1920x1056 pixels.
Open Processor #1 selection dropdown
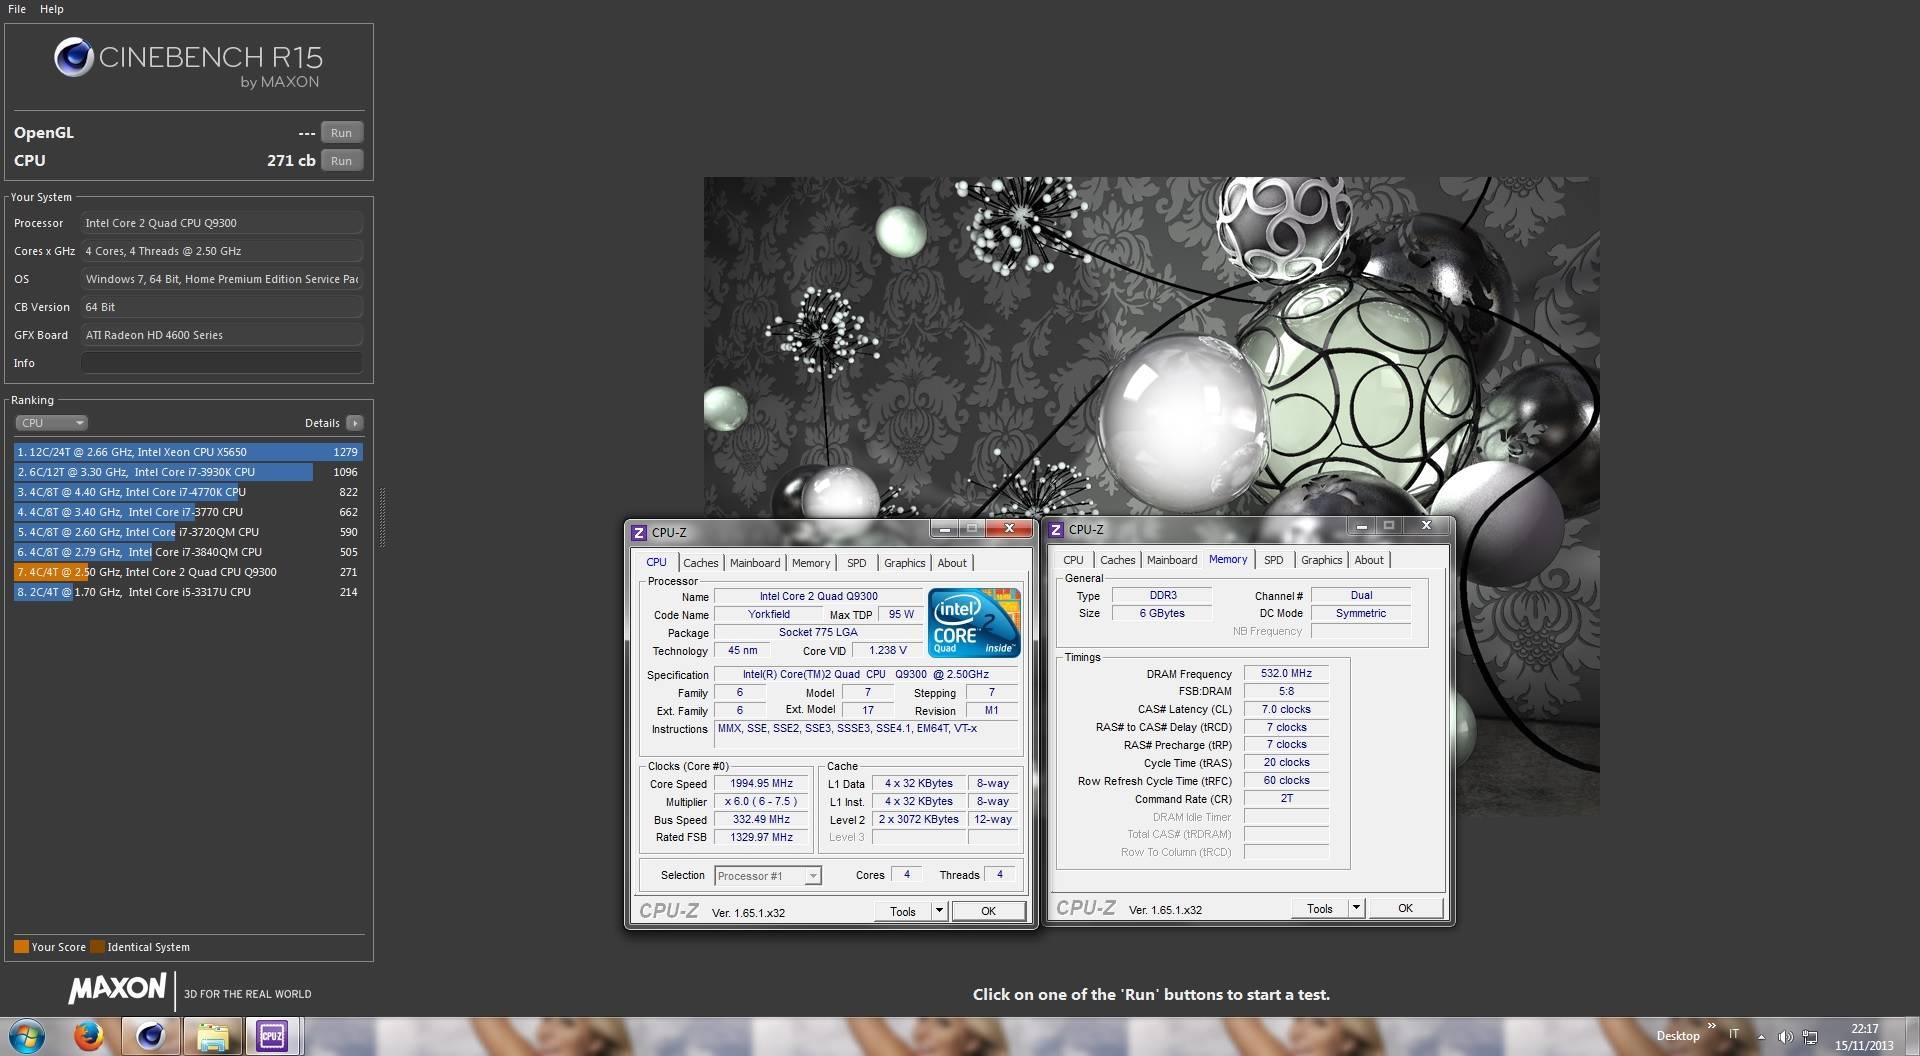(x=768, y=876)
